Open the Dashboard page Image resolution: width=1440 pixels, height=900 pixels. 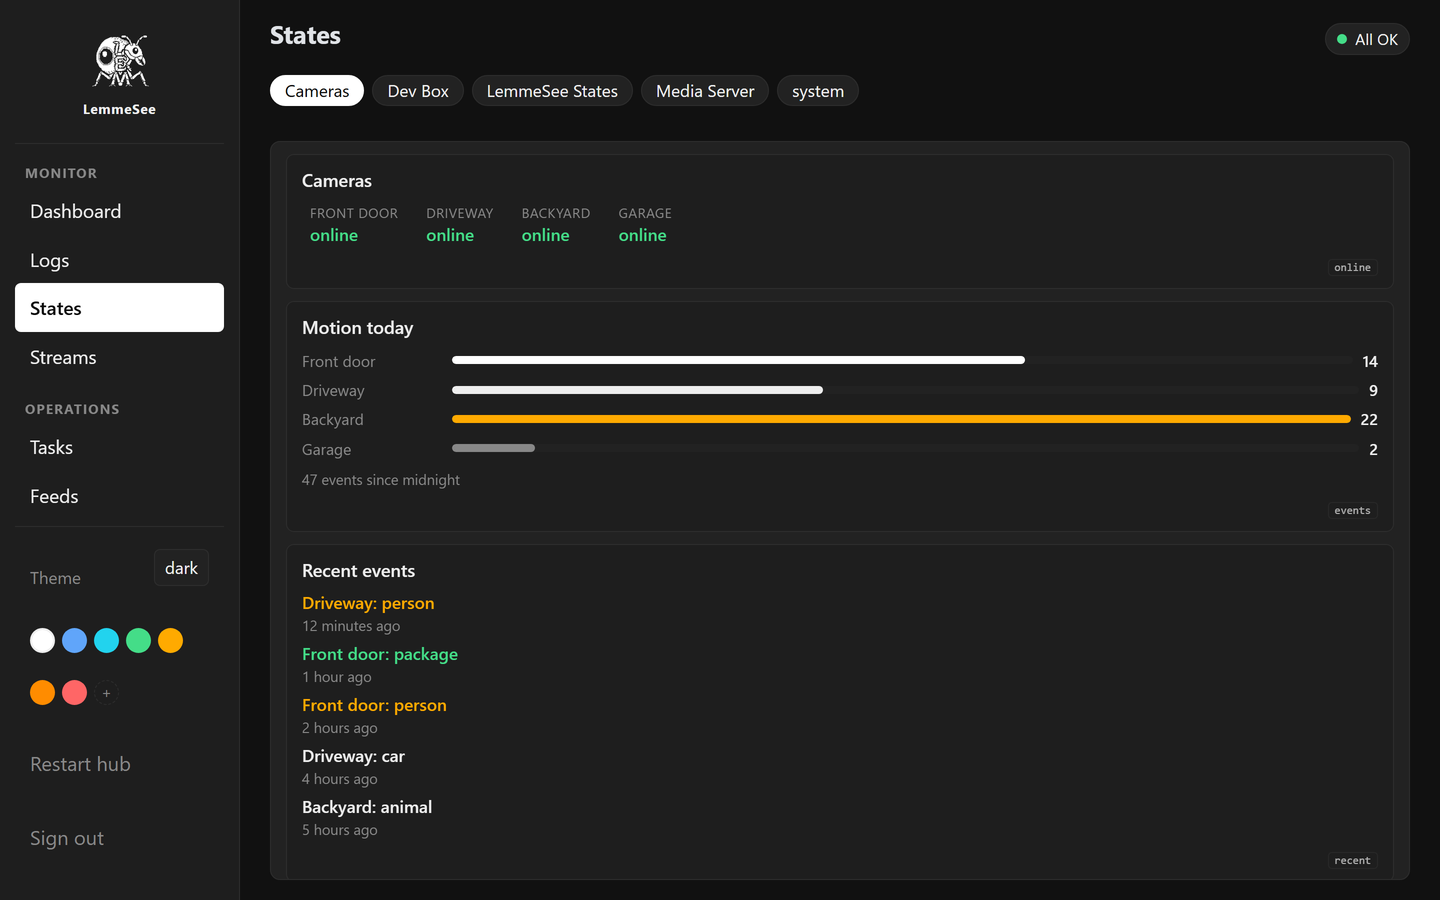[x=119, y=211]
